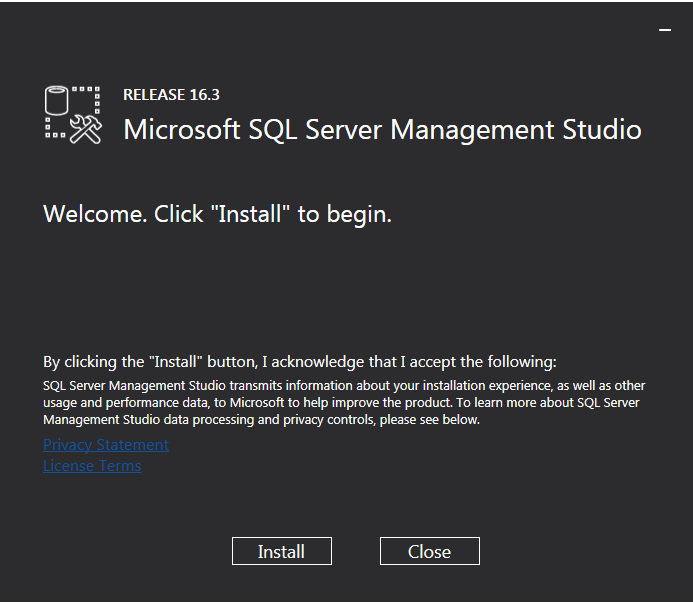693x604 pixels.
Task: Open the Privacy Statement link
Action: [106, 445]
